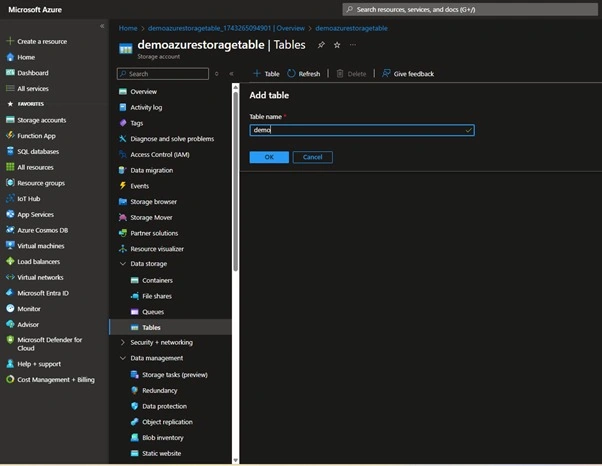Screen dimensions: 602x466
Task: Open more options ellipsis beside title
Action: coord(352,45)
